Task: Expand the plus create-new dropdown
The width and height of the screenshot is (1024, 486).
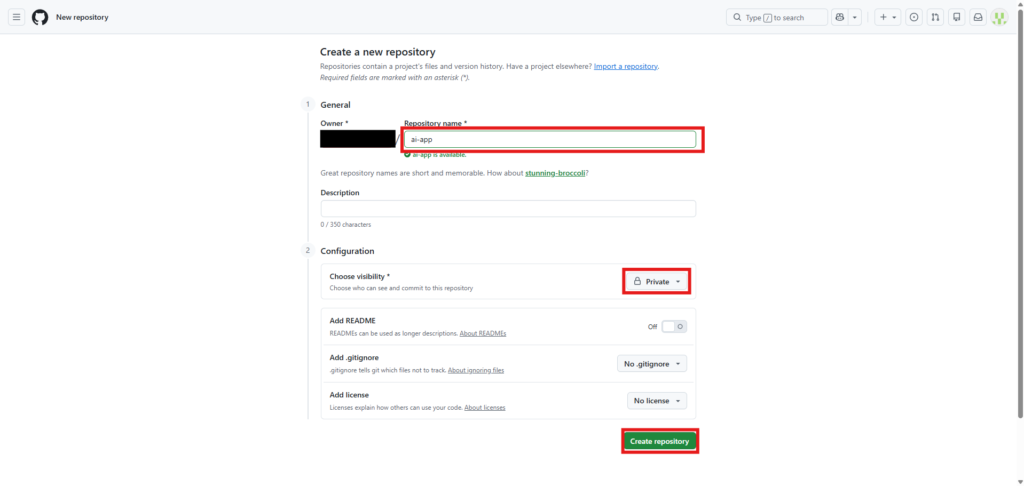Action: tap(888, 18)
